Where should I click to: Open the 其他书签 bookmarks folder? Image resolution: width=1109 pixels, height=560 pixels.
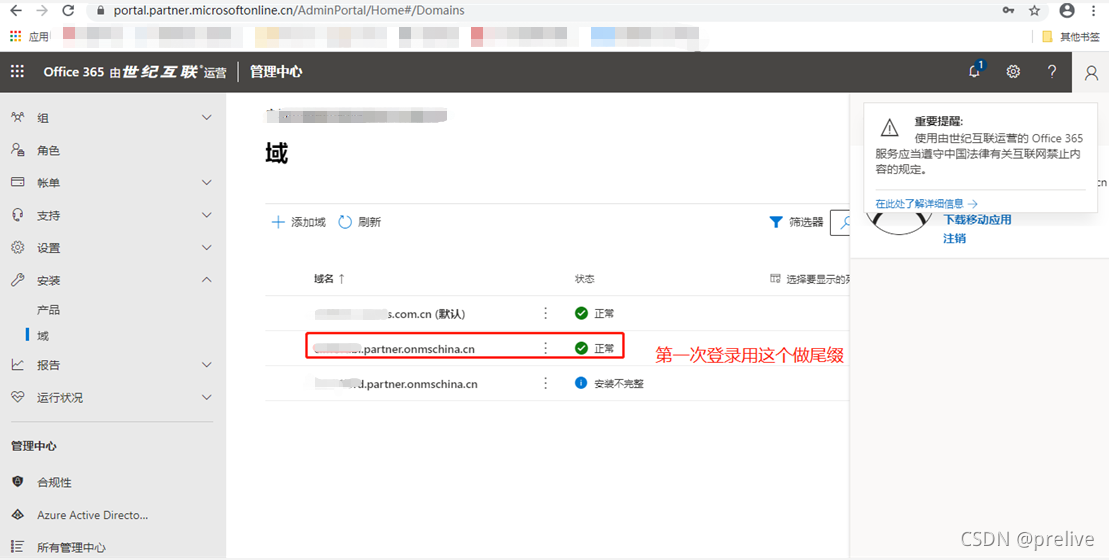point(1071,37)
